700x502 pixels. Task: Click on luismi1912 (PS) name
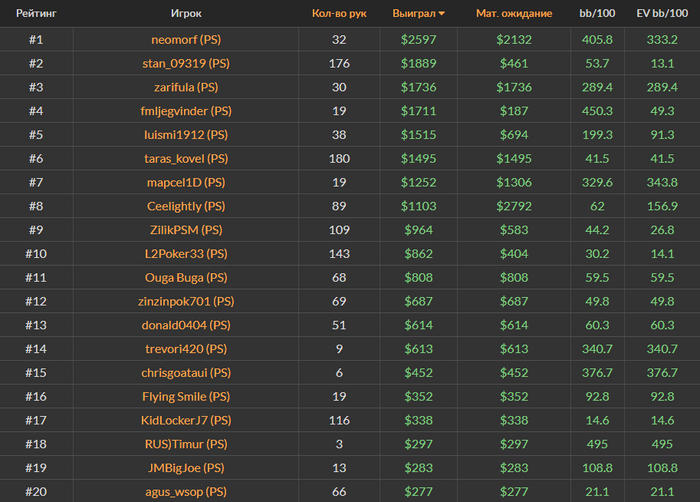pyautogui.click(x=185, y=135)
